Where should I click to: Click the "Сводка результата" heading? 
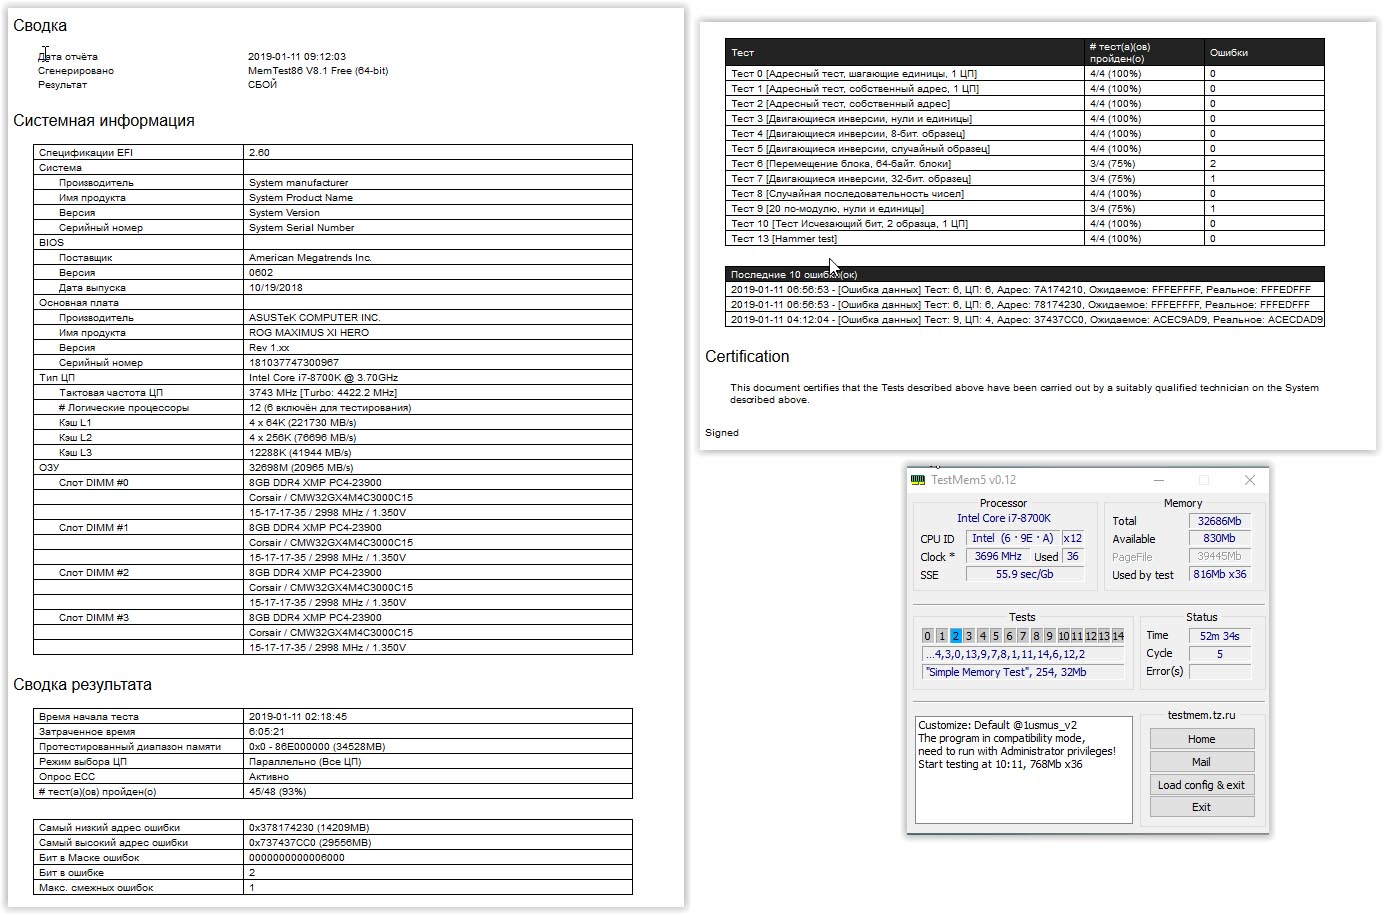(83, 685)
